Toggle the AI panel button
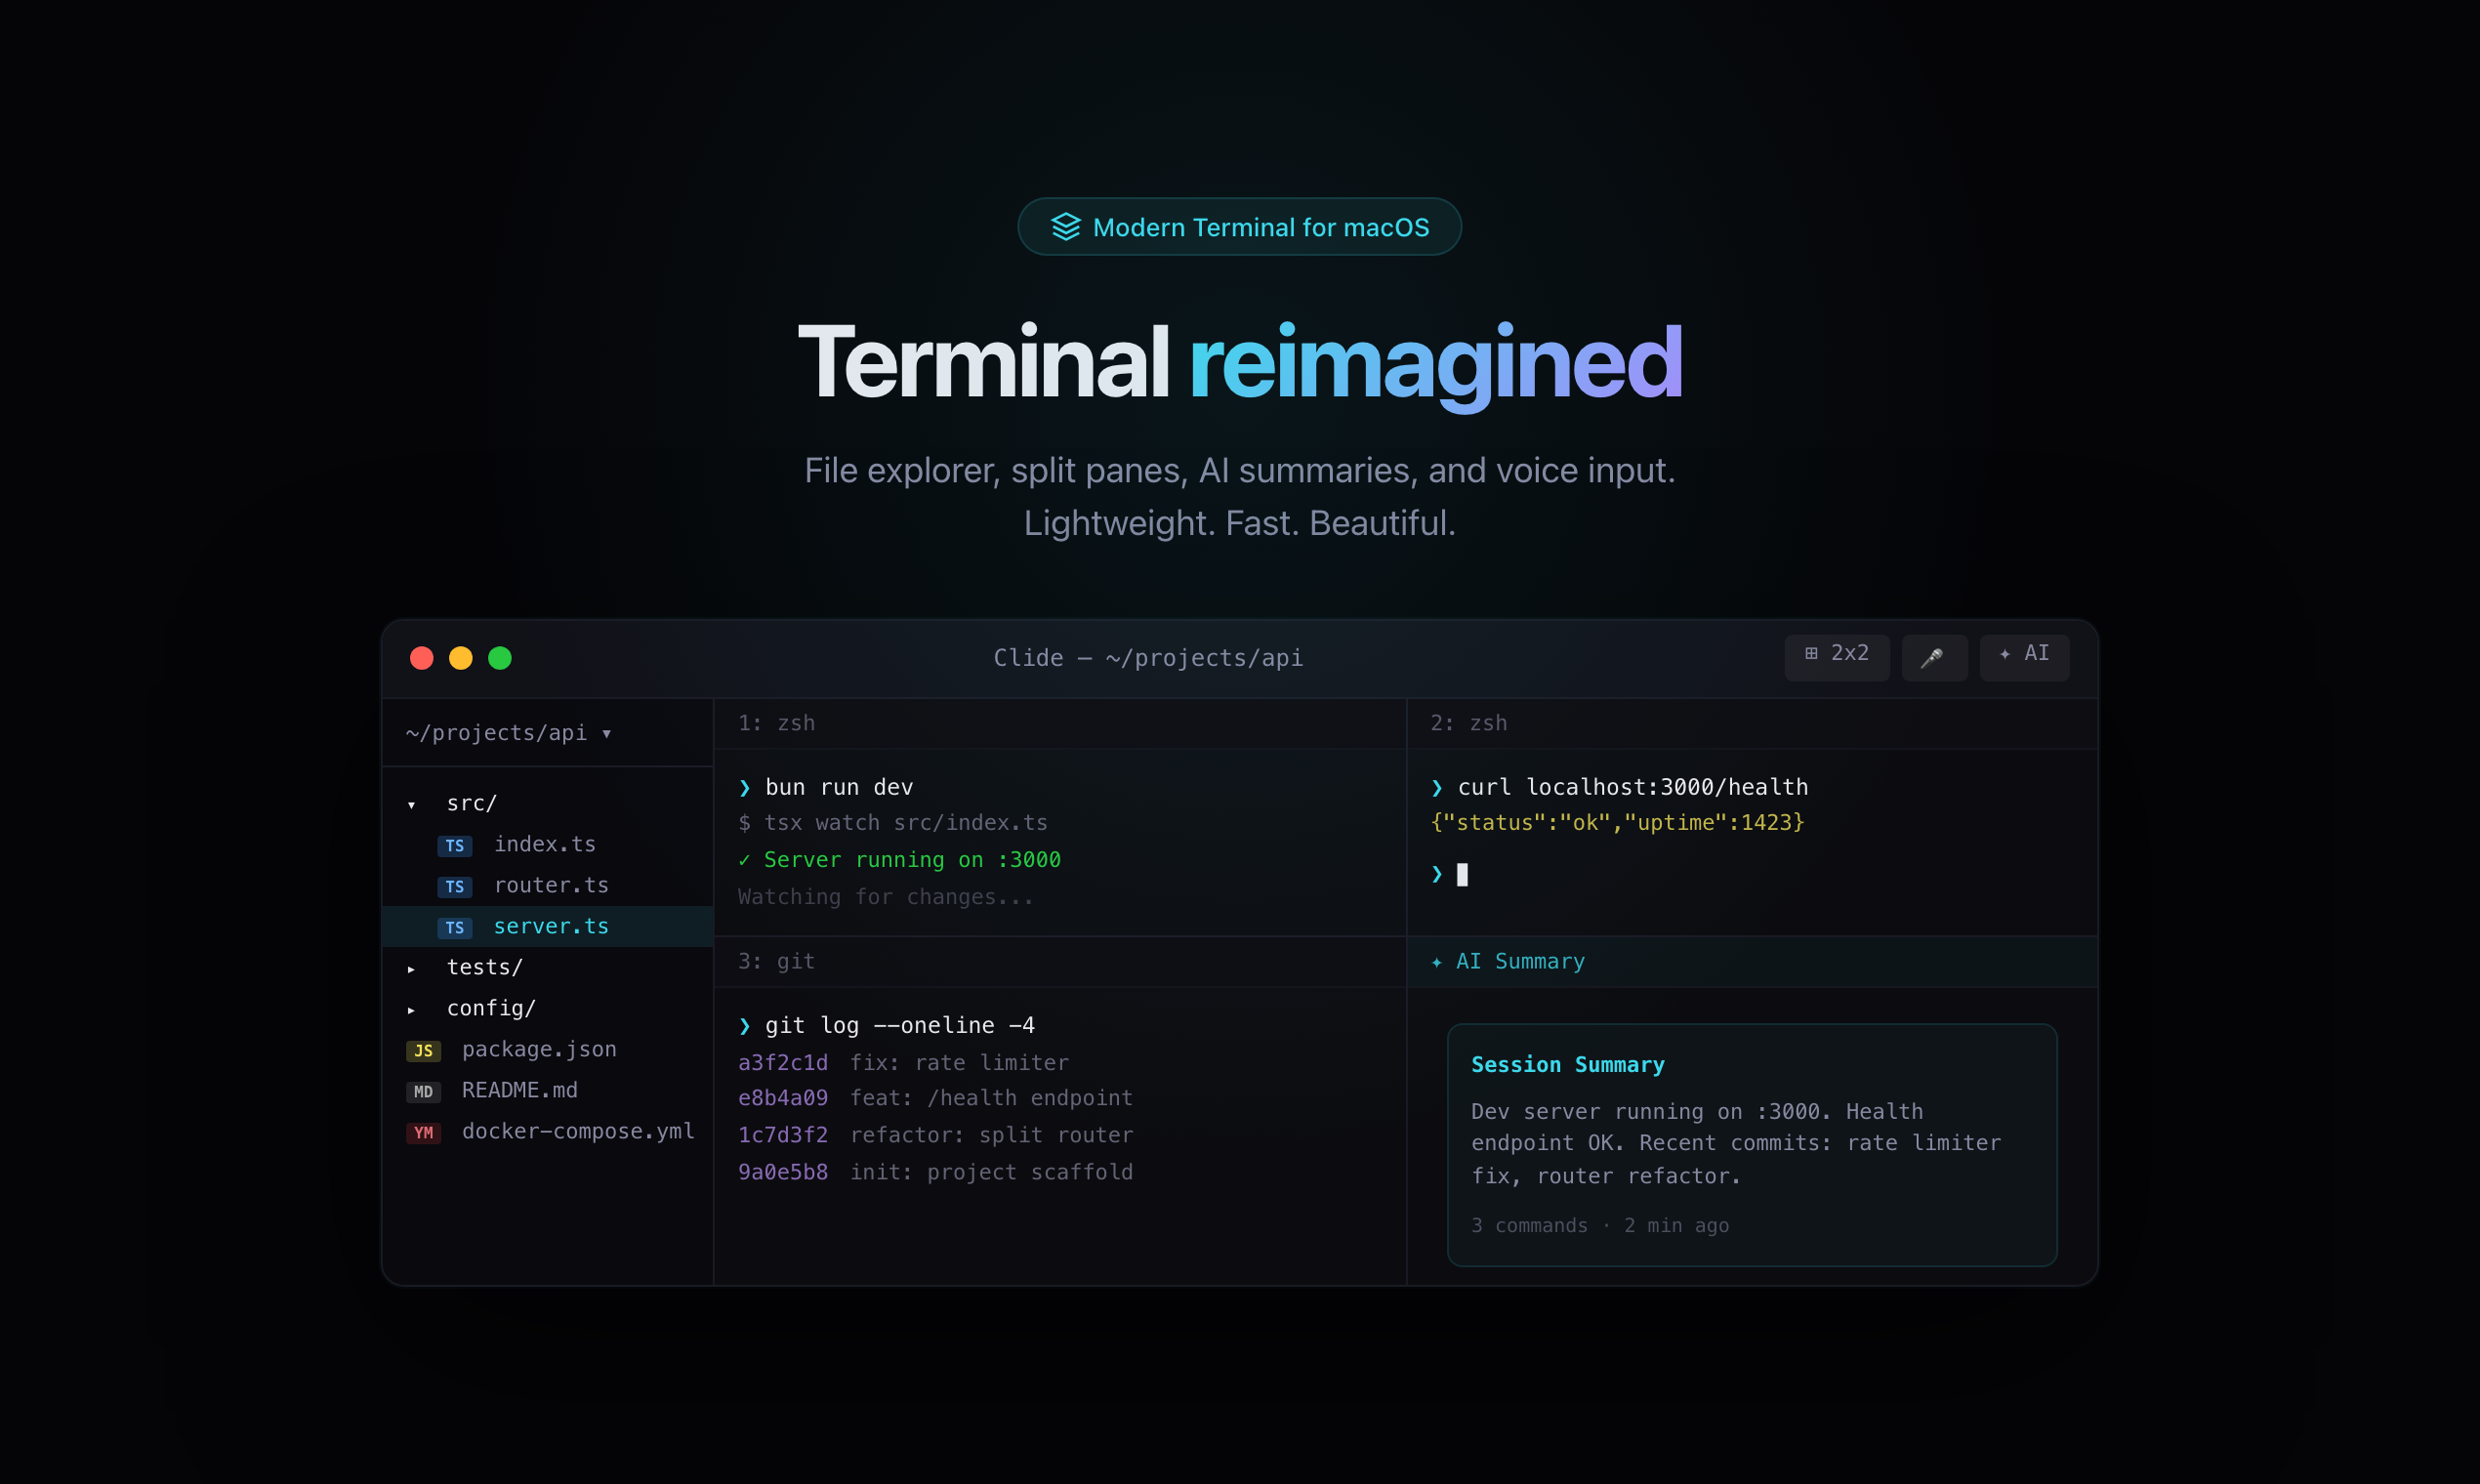2480x1484 pixels. coord(2024,654)
